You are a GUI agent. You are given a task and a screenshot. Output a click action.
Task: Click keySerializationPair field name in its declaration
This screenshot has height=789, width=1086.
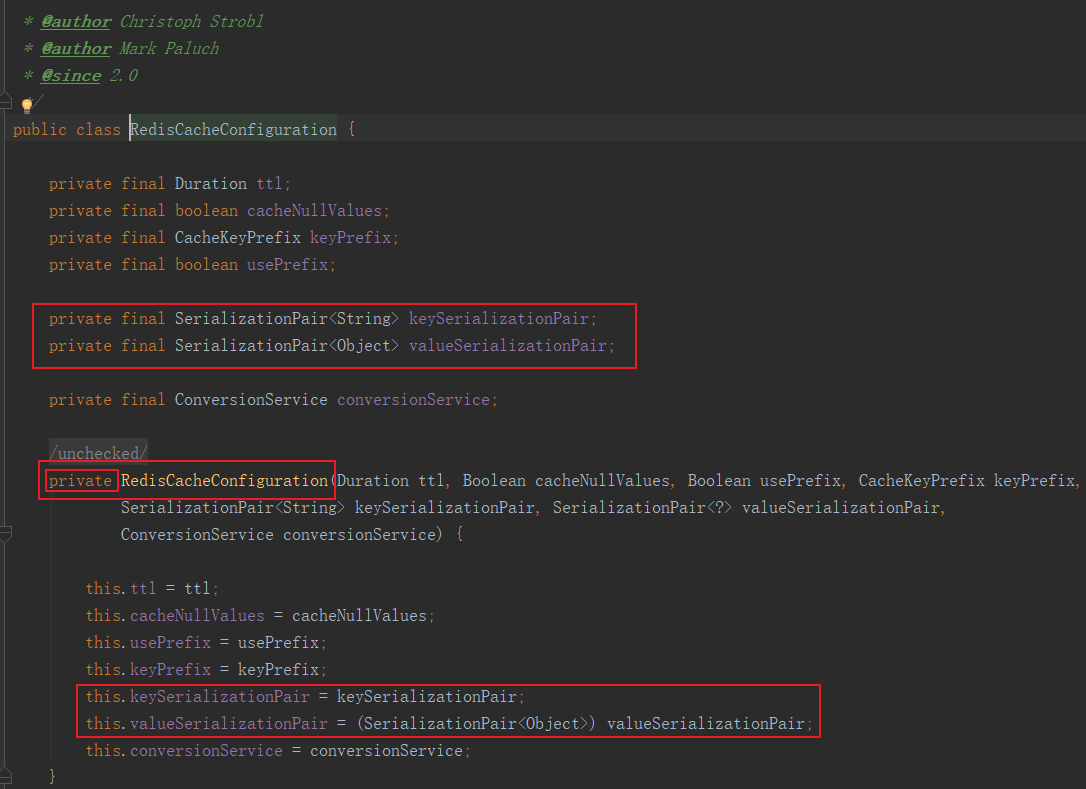(499, 319)
